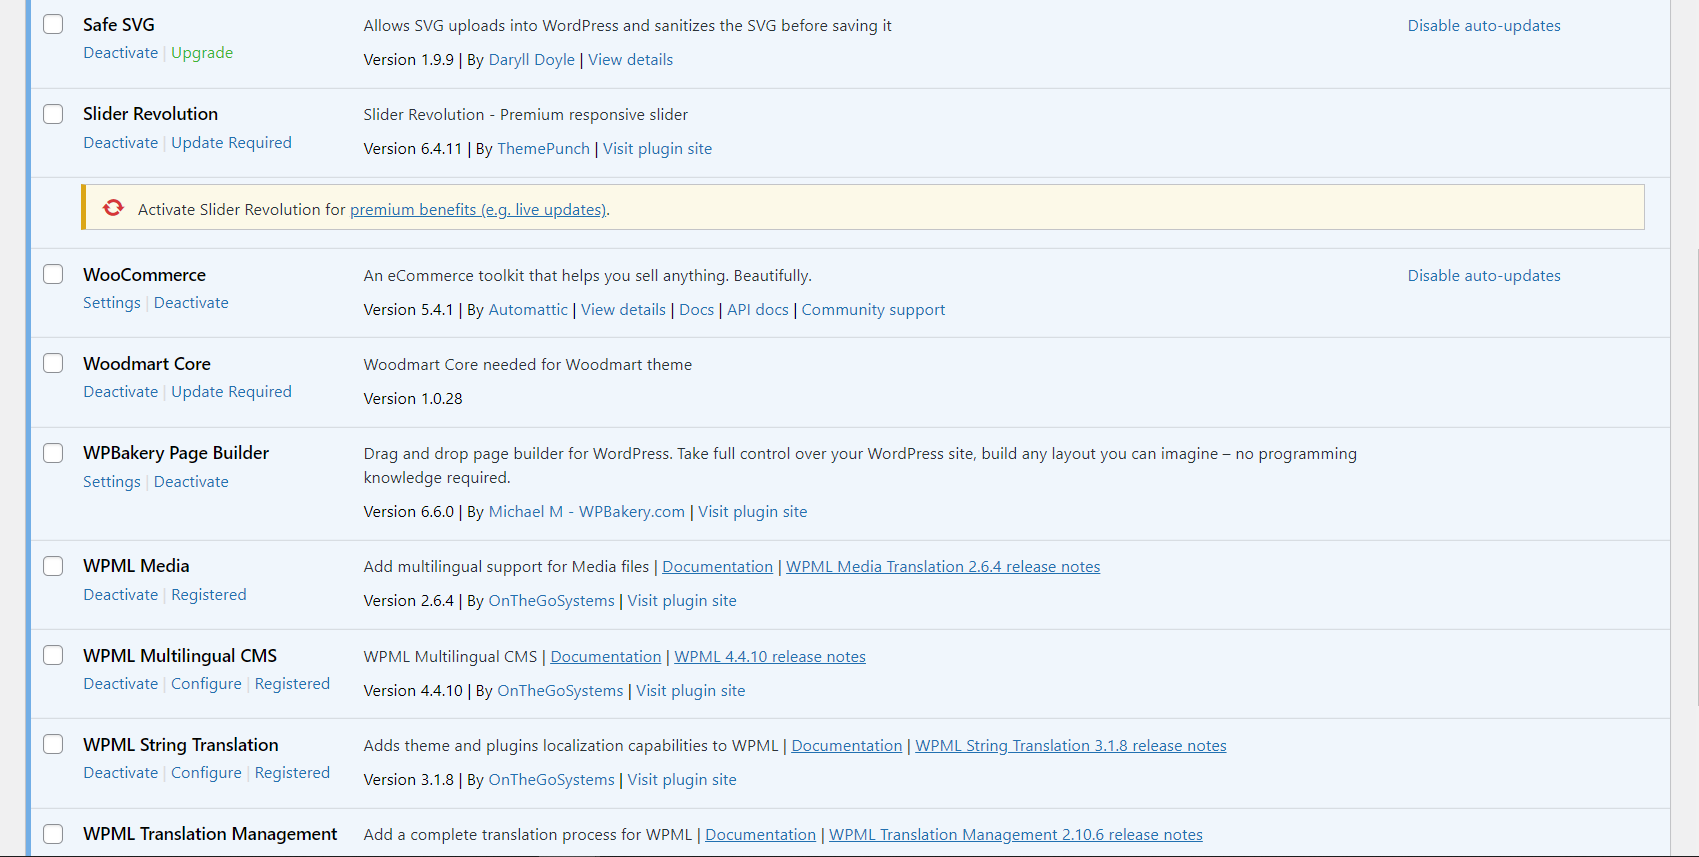Deactivate the WPML Media plugin
Viewport: 1699px width, 857px height.
(120, 595)
